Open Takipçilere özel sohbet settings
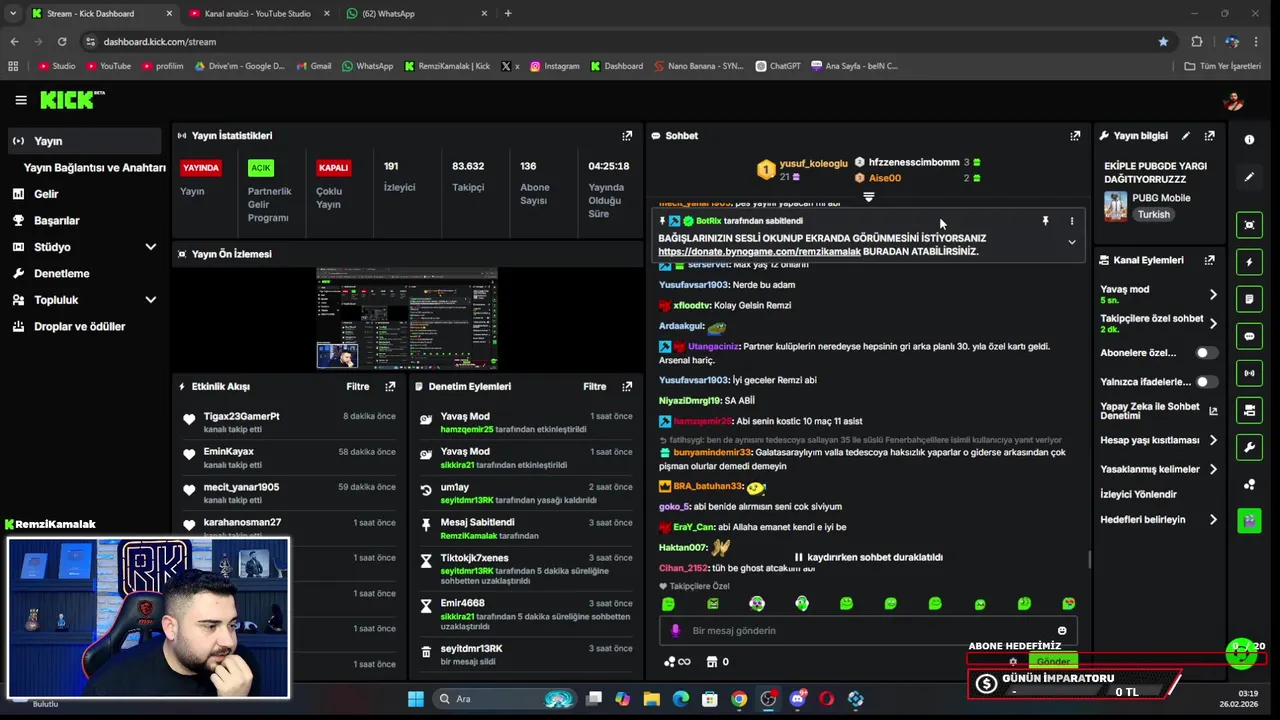This screenshot has height=720, width=1280. tap(1159, 323)
